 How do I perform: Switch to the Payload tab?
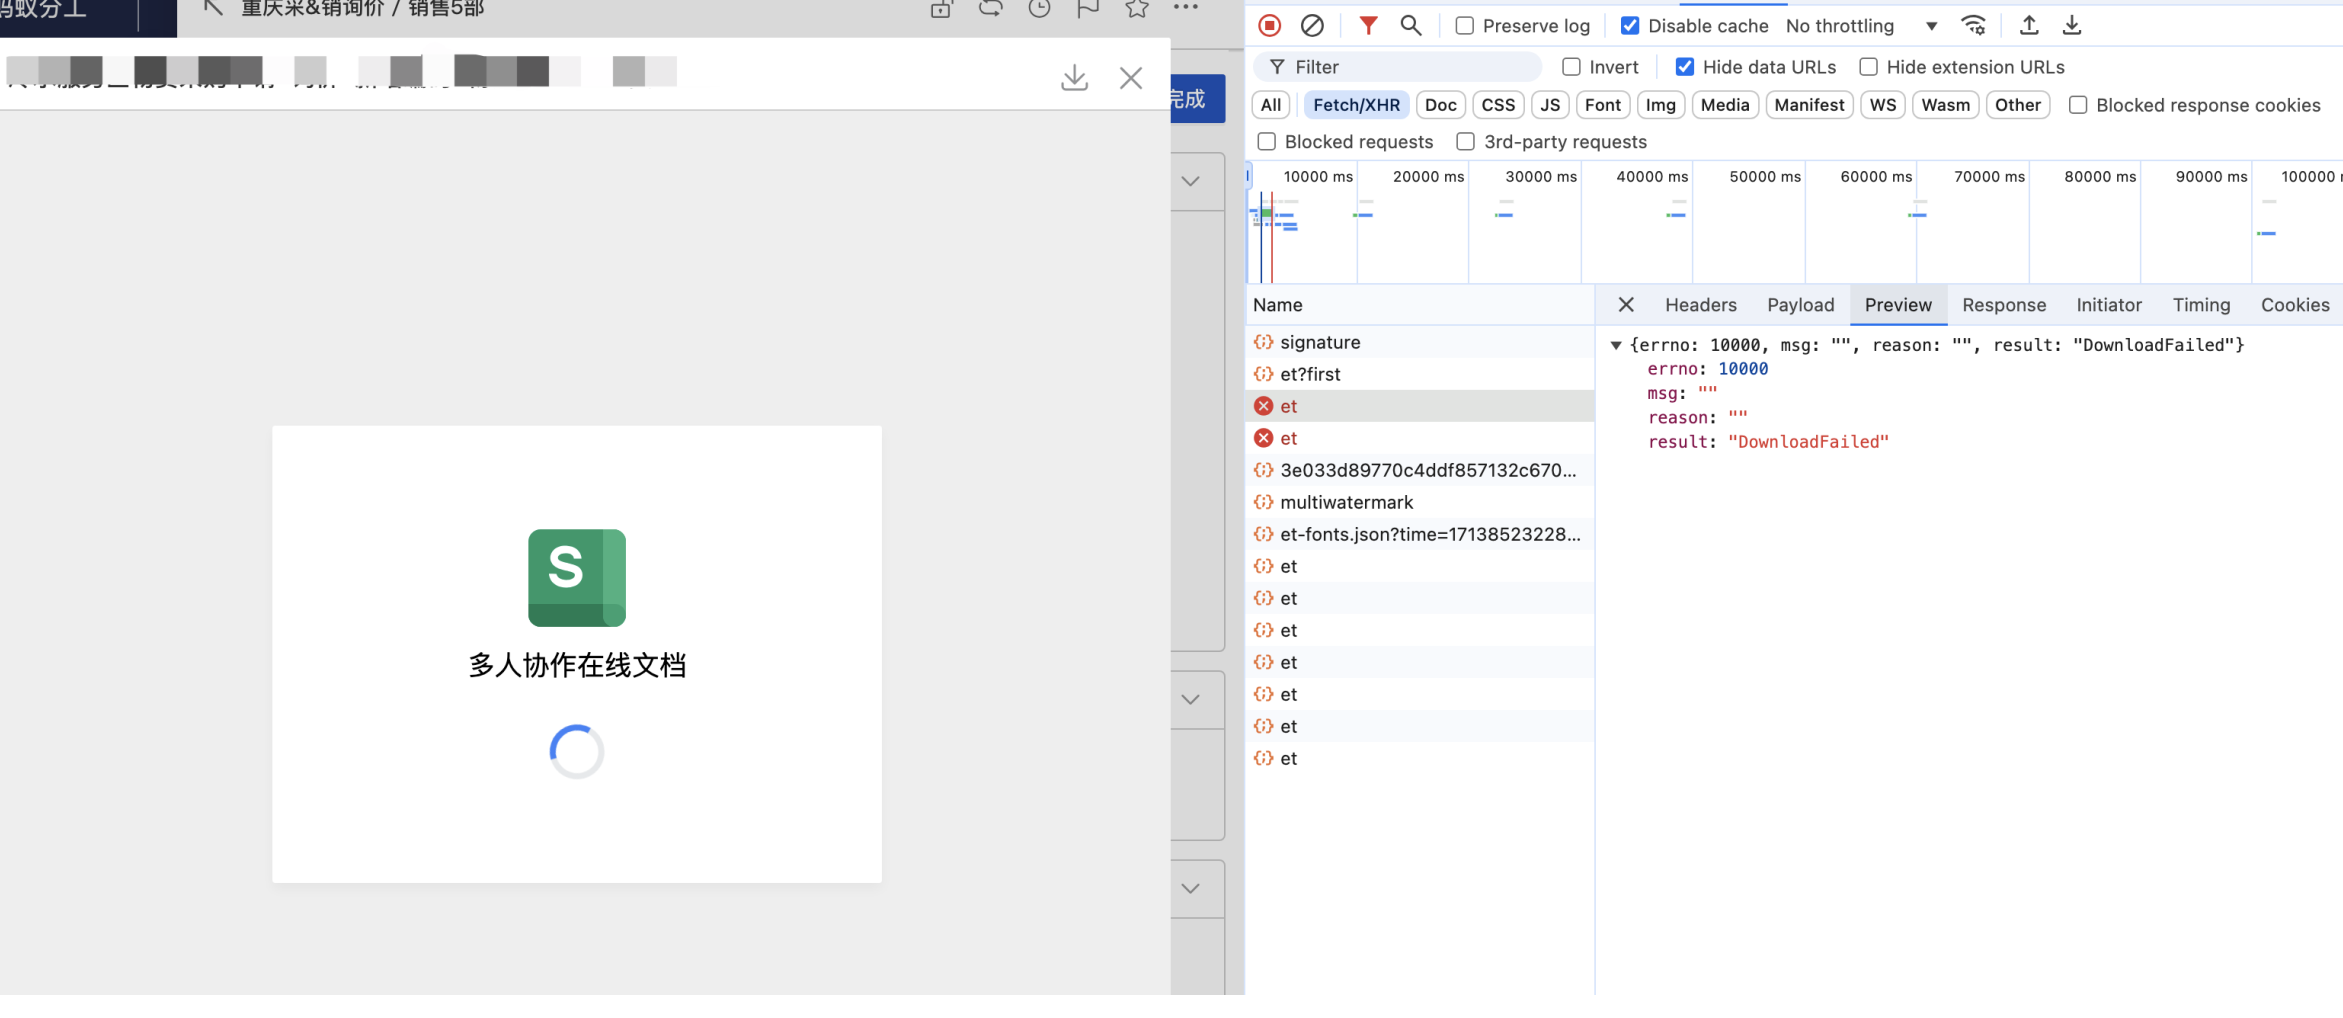coord(1800,305)
